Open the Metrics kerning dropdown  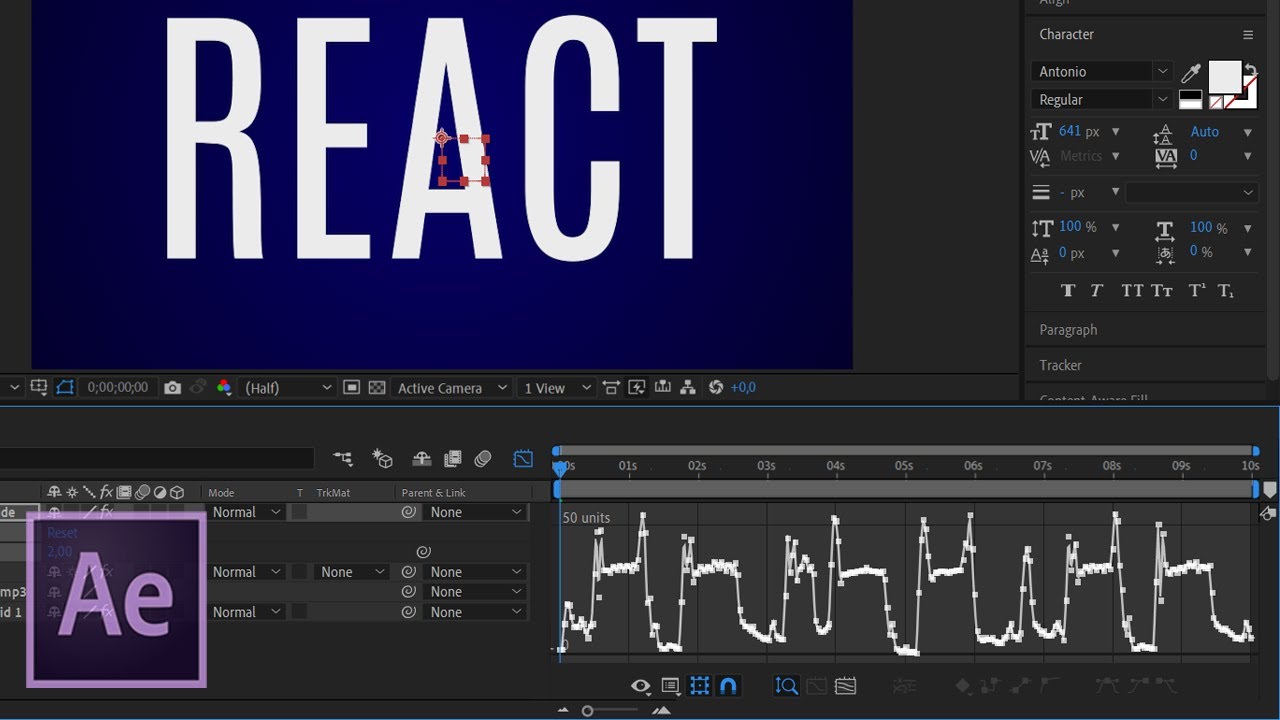[x=1116, y=156]
